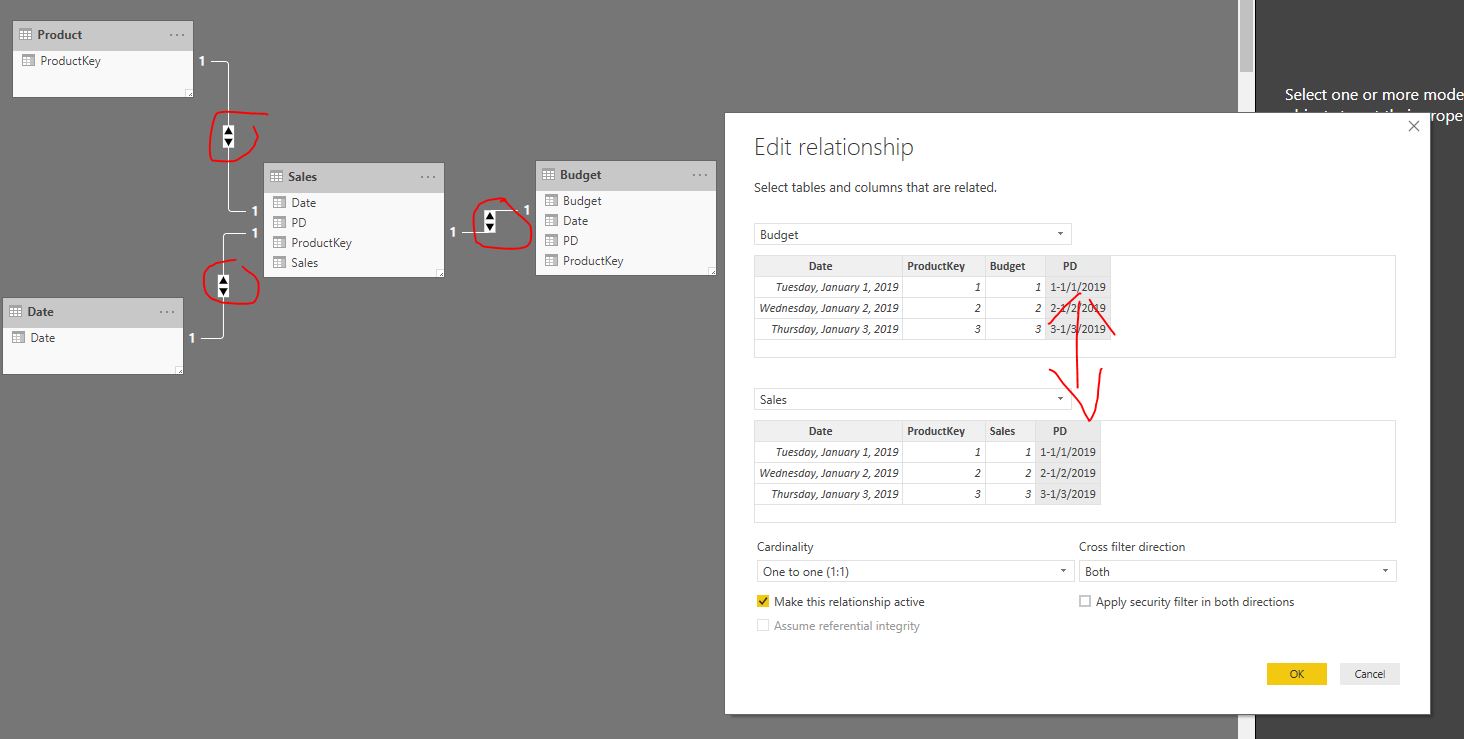1464x739 pixels.
Task: Open the Budget table's more options menu
Action: [x=700, y=175]
